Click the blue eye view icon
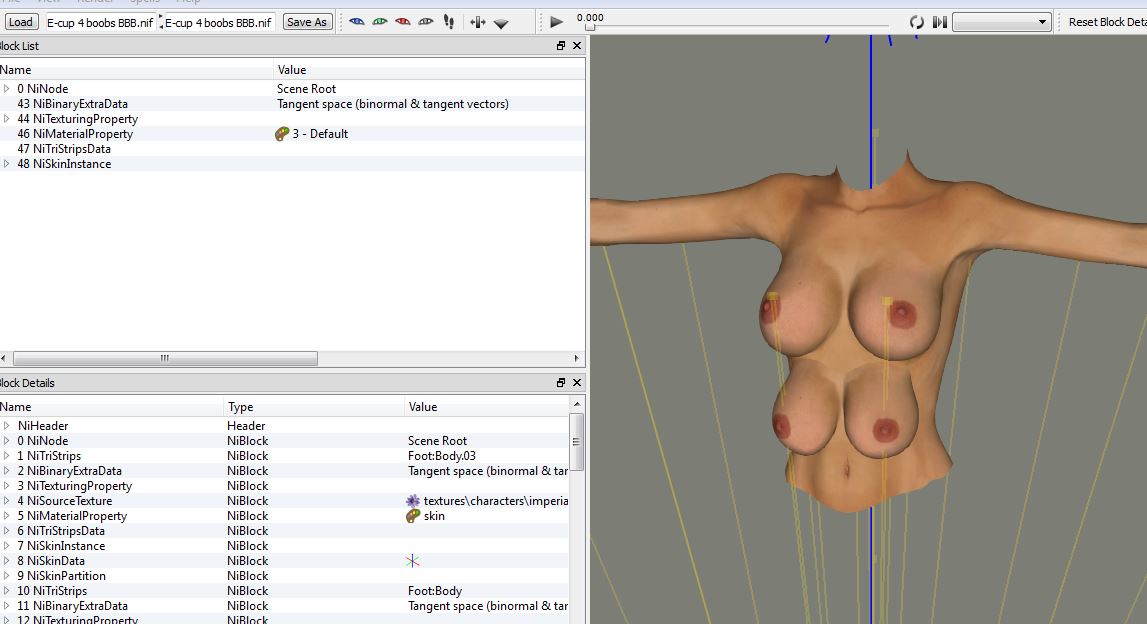This screenshot has width=1147, height=624. [x=356, y=22]
